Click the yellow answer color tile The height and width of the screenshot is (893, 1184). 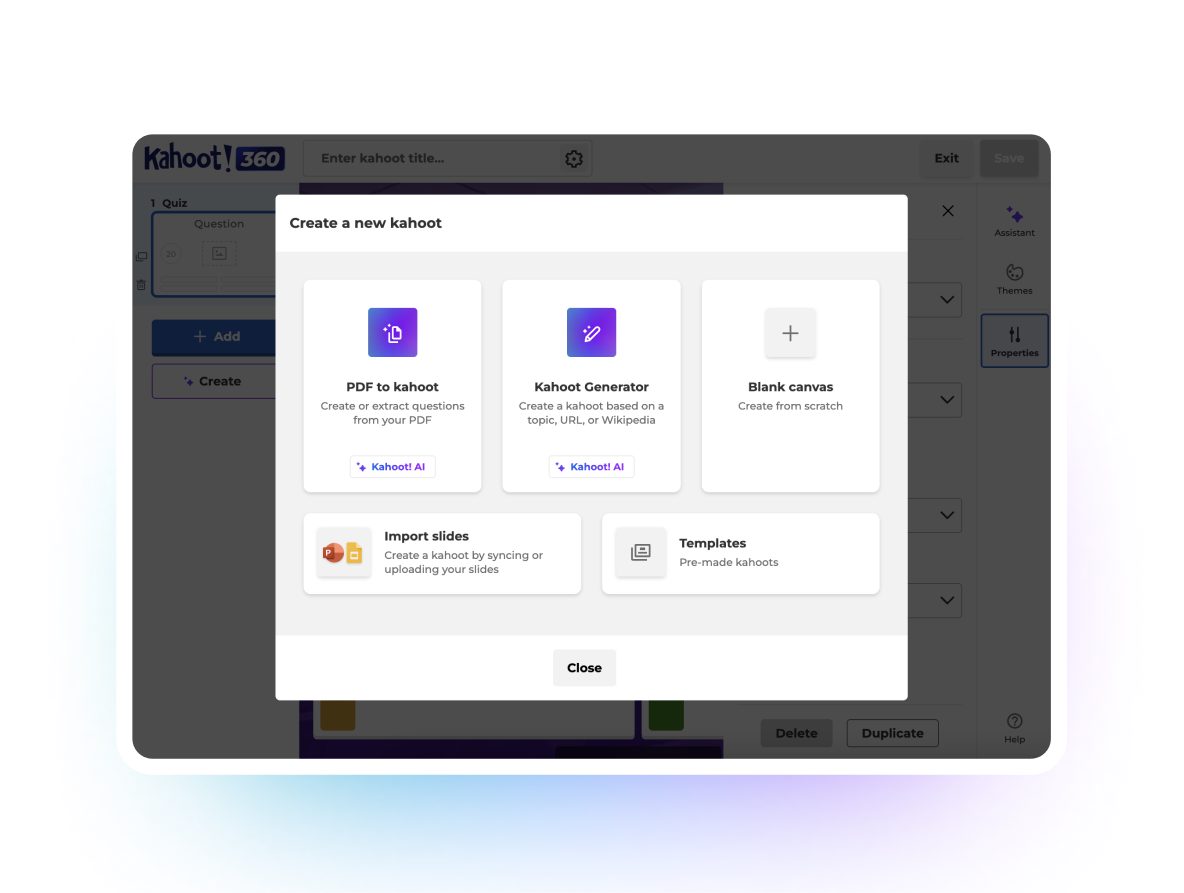(x=338, y=715)
